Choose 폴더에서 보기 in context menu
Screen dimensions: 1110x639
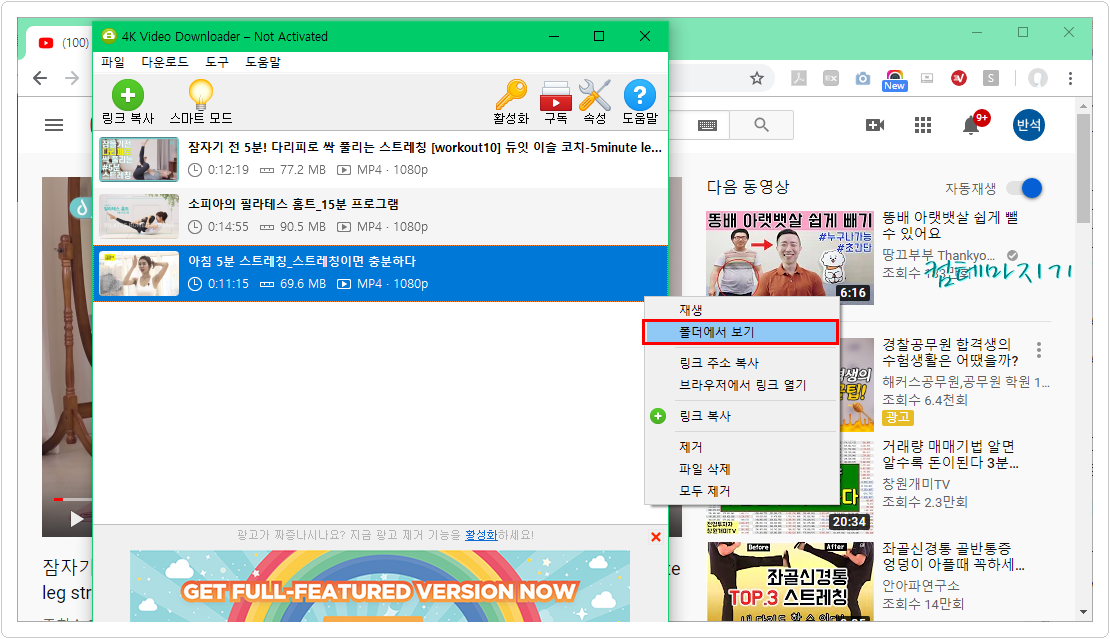tap(740, 332)
